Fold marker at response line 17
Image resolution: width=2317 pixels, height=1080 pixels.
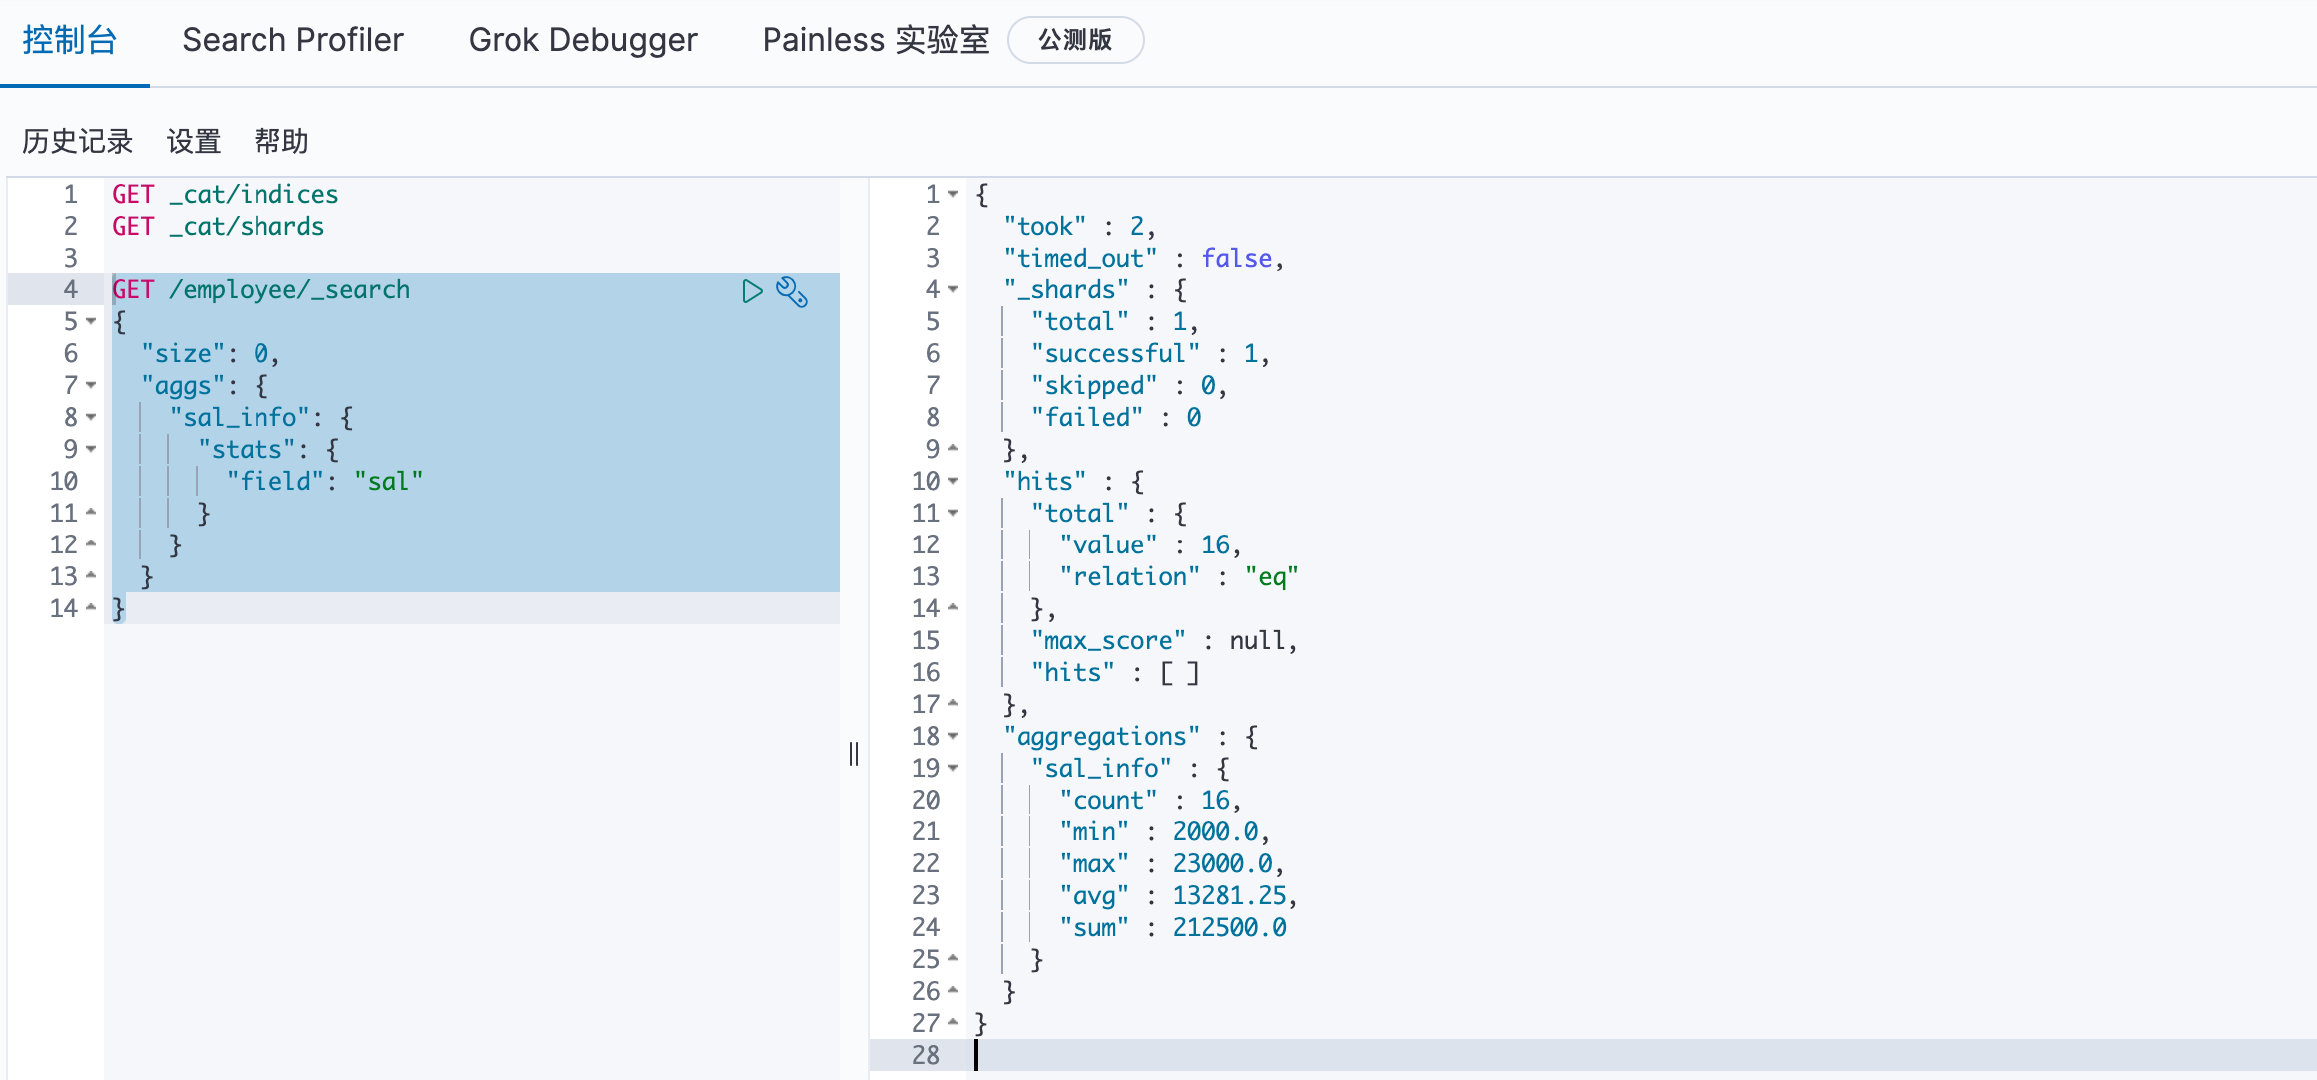(953, 704)
